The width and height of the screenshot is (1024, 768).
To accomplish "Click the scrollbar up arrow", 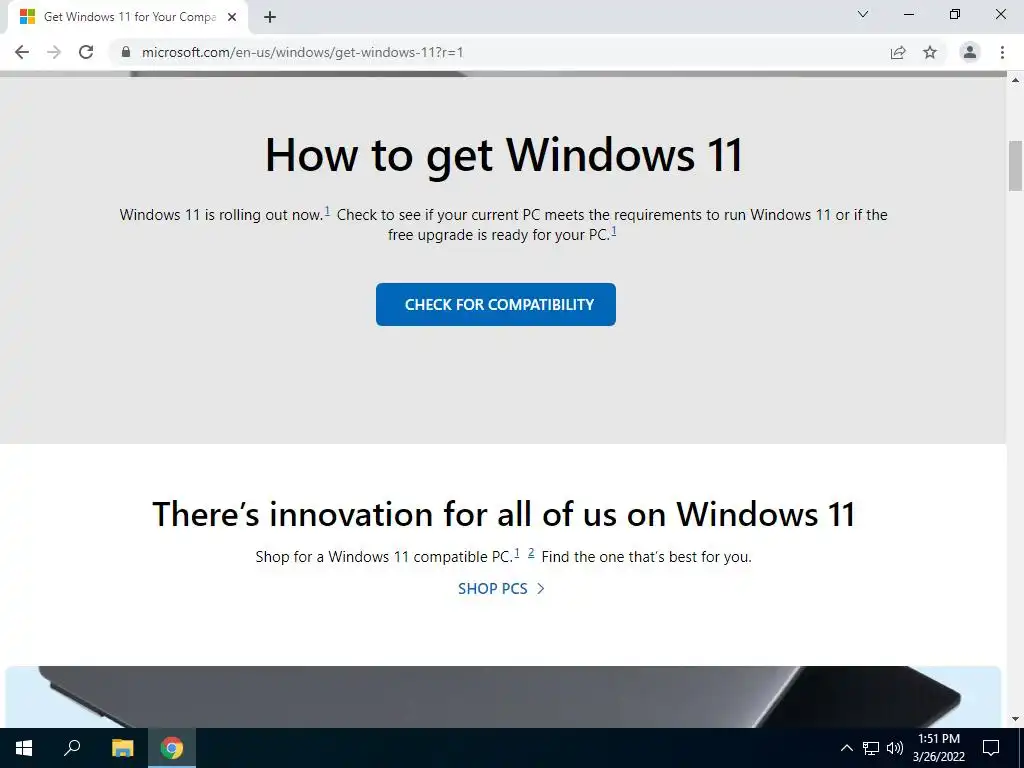I will pyautogui.click(x=1015, y=80).
